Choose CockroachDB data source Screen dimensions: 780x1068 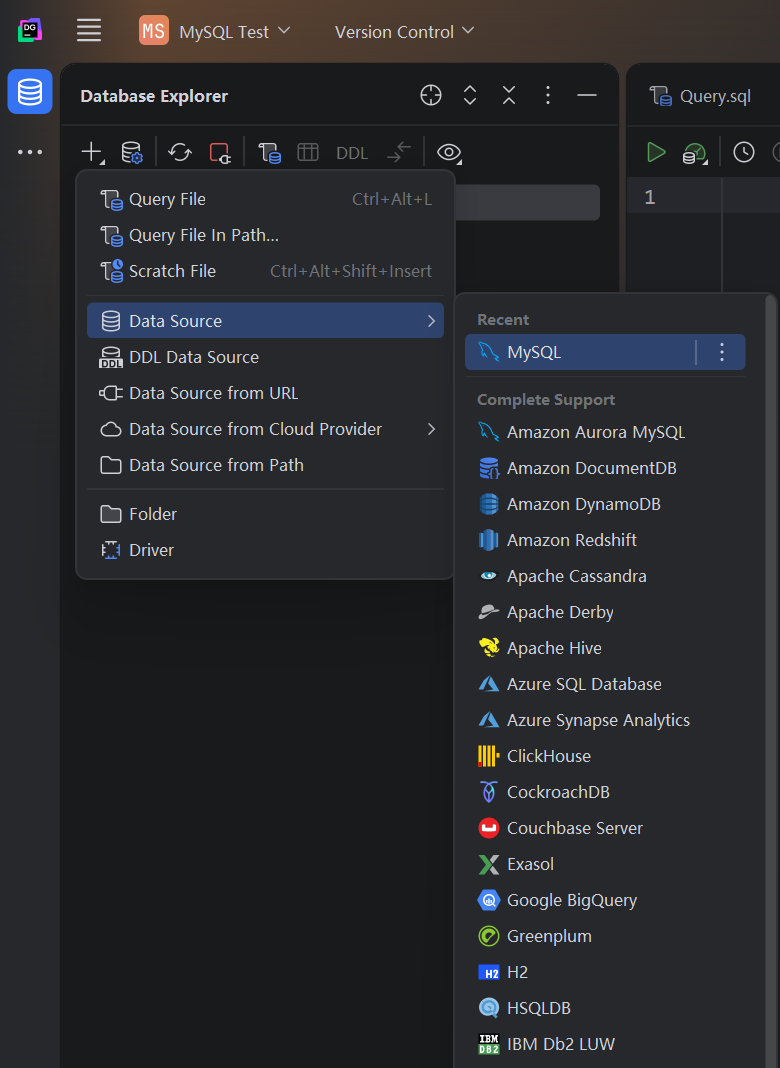[x=605, y=793]
